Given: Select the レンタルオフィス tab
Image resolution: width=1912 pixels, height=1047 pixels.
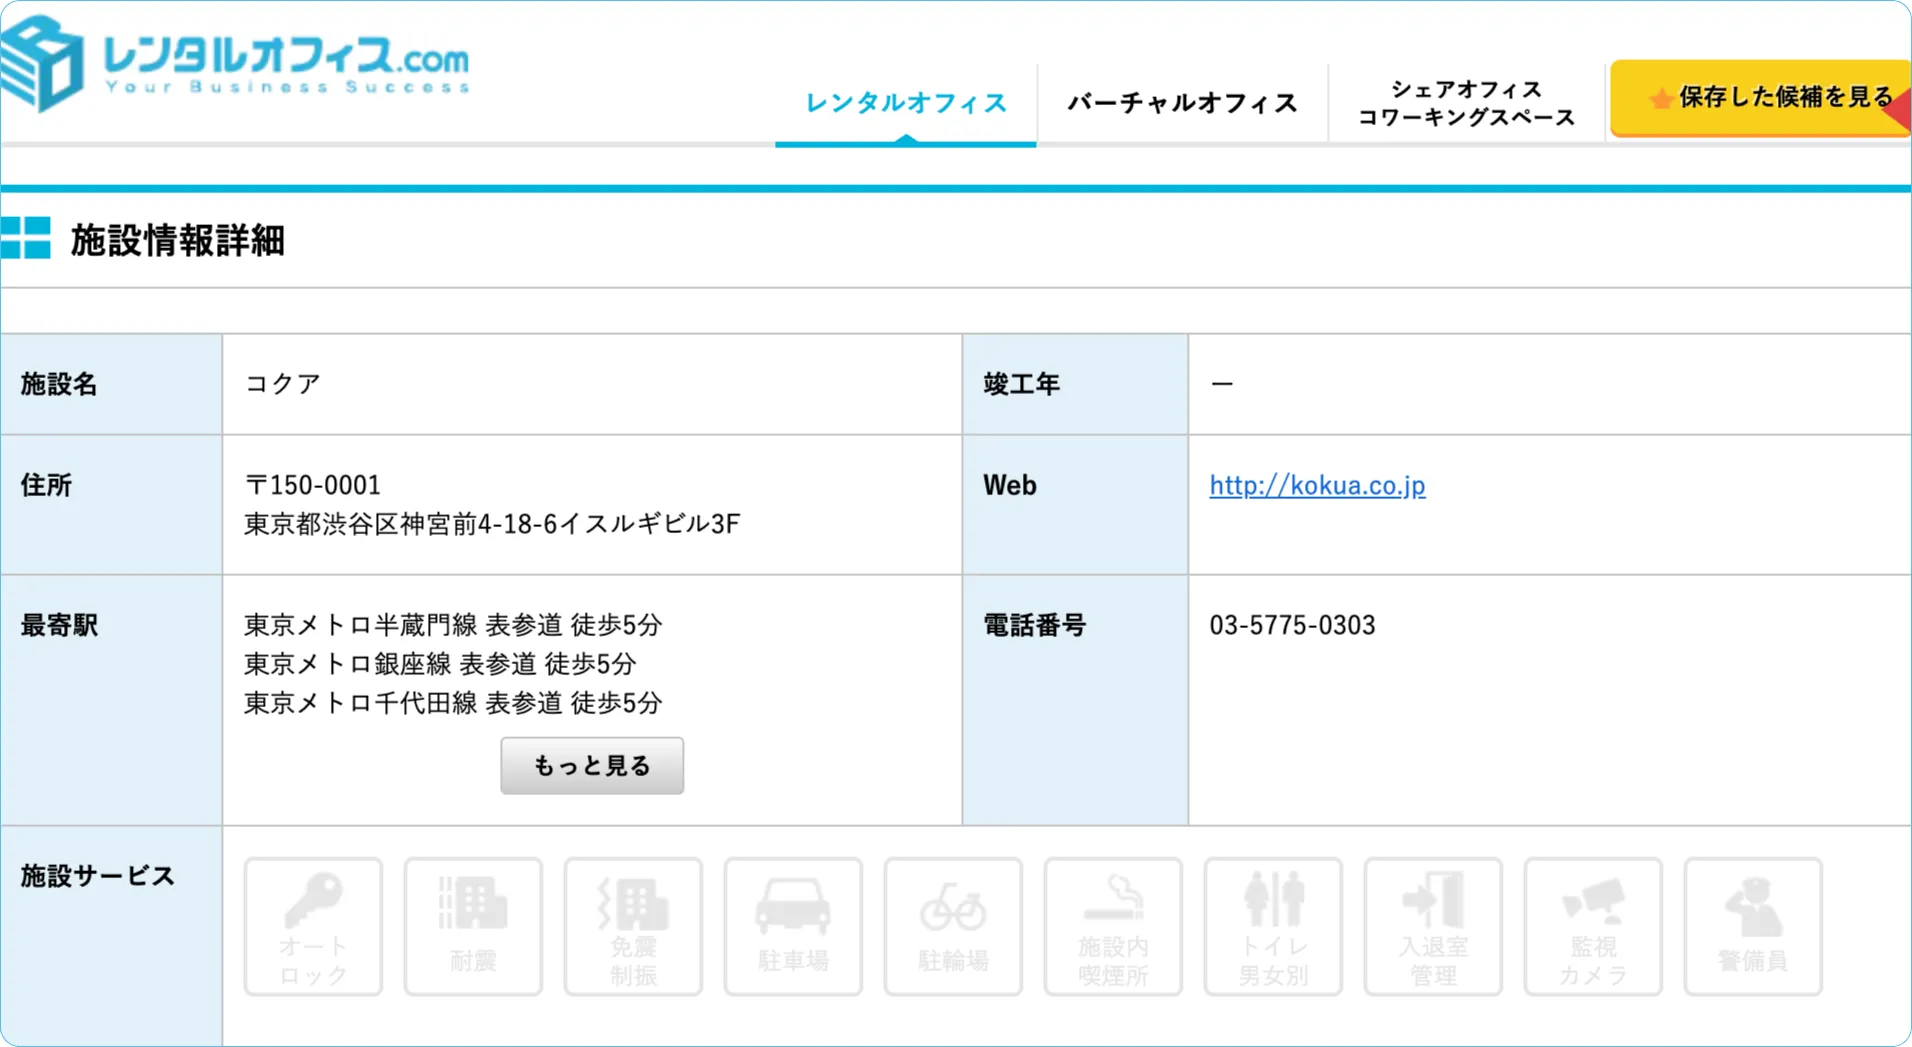Looking at the screenshot, I should [904, 102].
